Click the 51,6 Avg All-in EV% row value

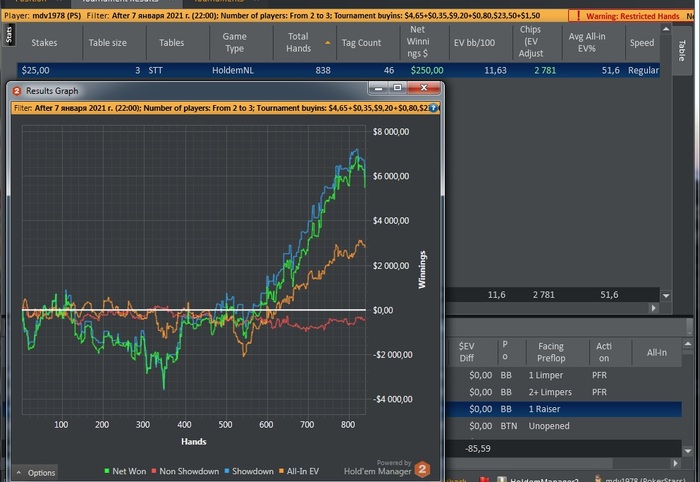click(610, 71)
